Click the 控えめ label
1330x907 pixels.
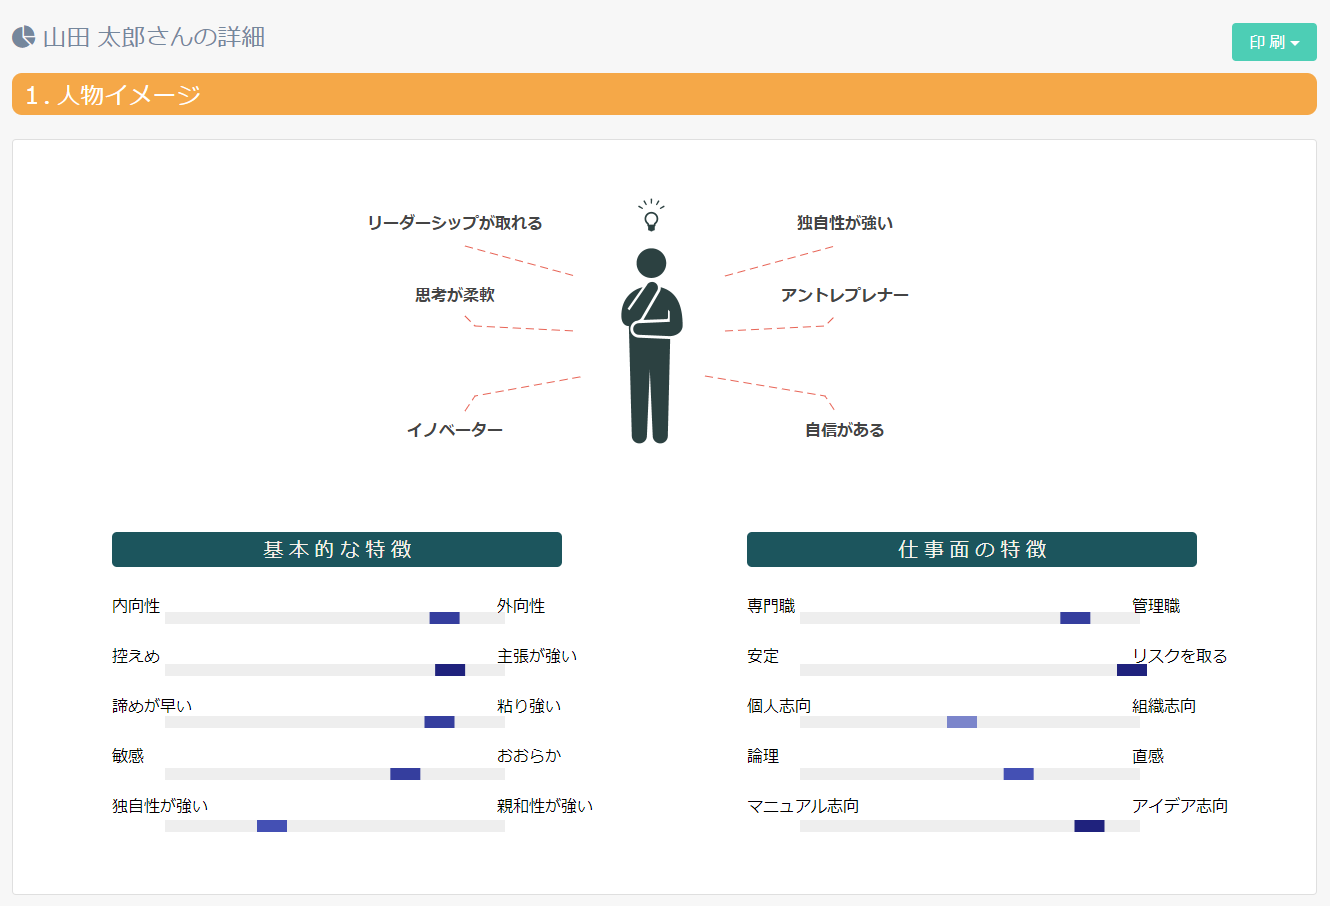click(x=136, y=656)
